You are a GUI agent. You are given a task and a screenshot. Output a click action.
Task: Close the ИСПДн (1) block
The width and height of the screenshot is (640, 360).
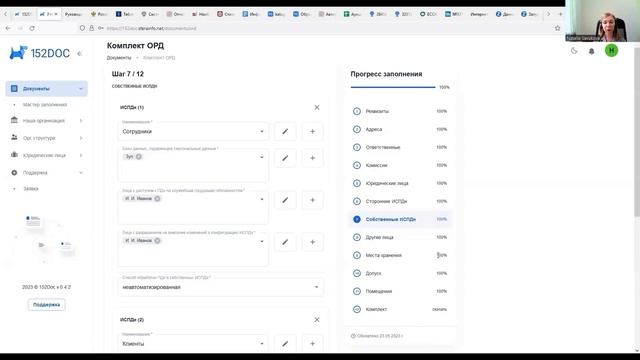pyautogui.click(x=317, y=107)
